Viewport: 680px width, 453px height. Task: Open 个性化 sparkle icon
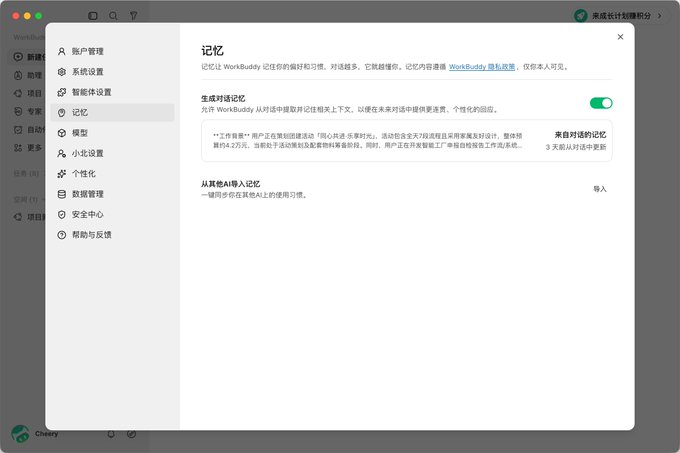[62, 173]
